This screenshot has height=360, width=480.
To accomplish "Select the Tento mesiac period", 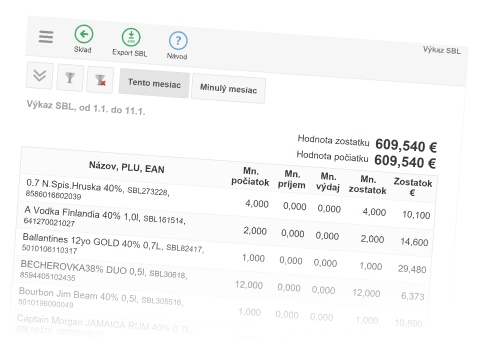I will point(154,83).
